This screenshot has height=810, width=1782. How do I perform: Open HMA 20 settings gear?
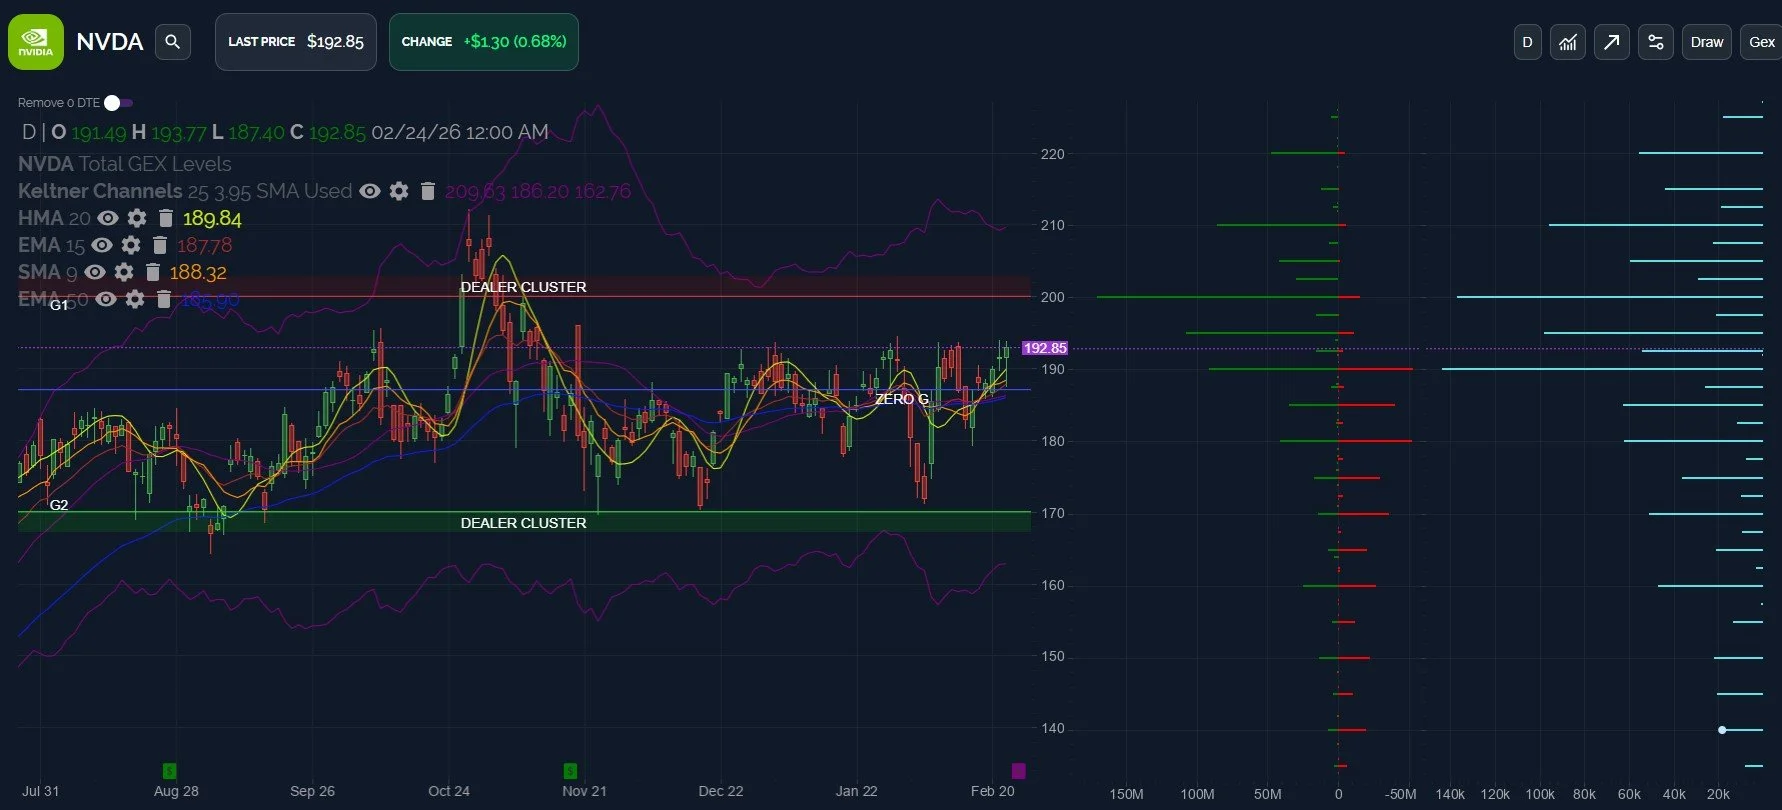tap(137, 218)
